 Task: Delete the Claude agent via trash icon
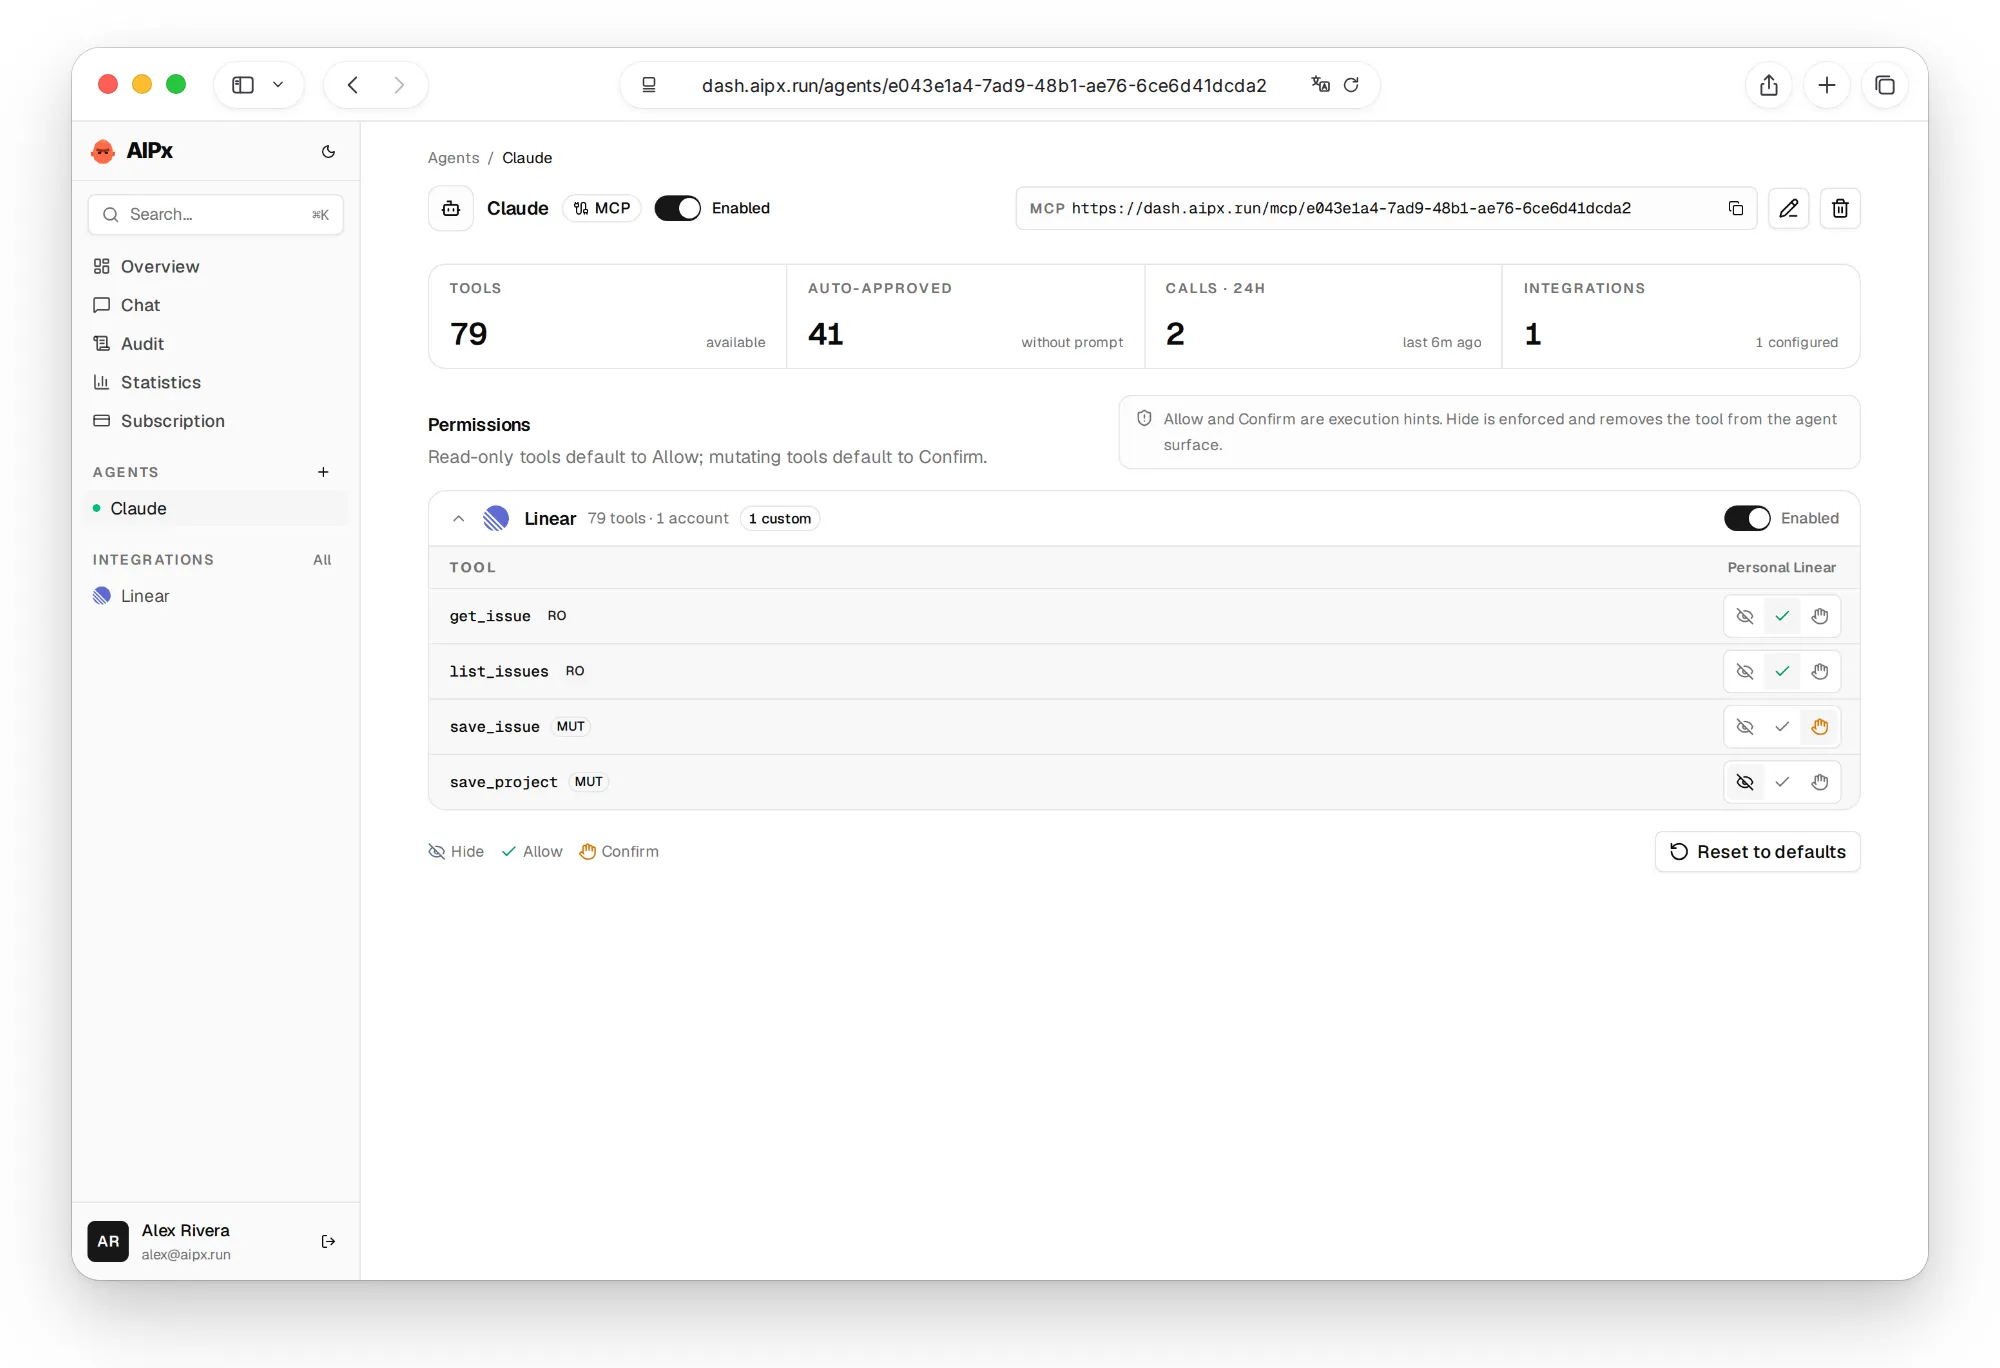[1840, 208]
